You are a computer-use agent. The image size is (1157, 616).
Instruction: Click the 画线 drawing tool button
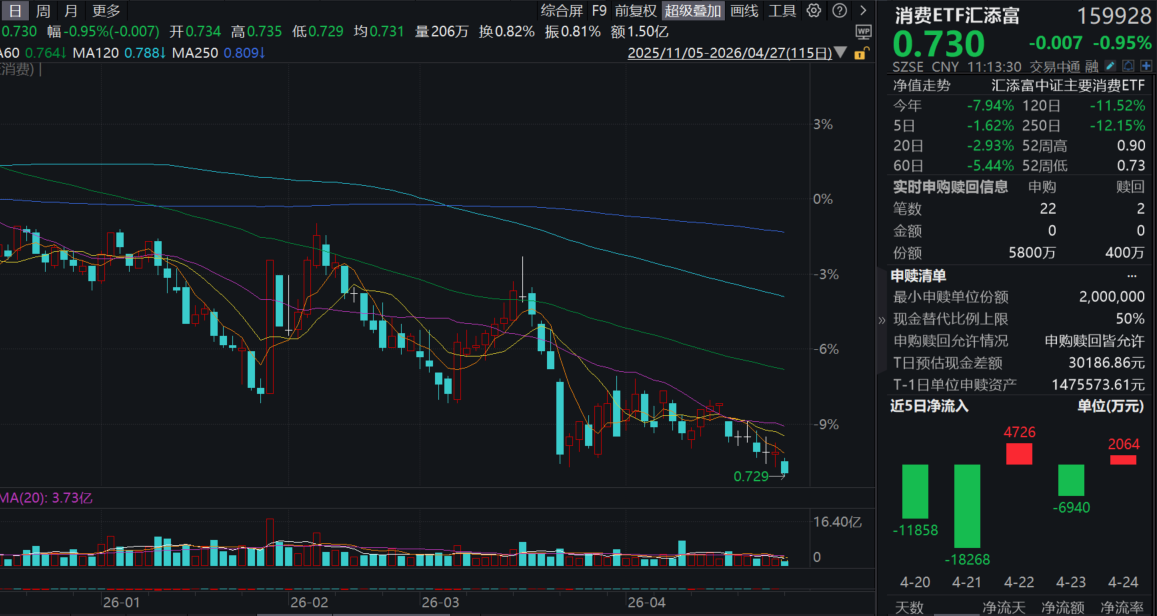[x=744, y=11]
